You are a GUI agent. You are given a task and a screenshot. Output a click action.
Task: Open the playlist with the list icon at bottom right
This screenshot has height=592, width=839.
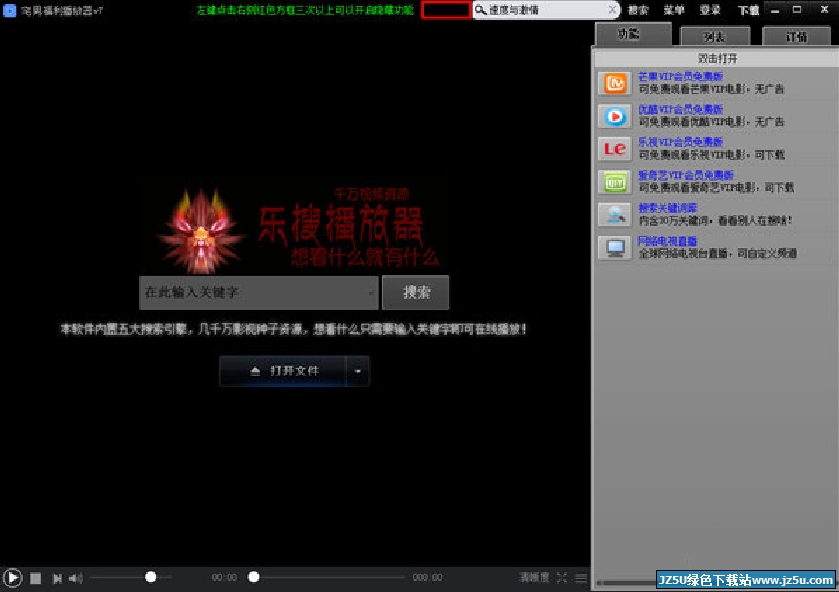coord(581,578)
